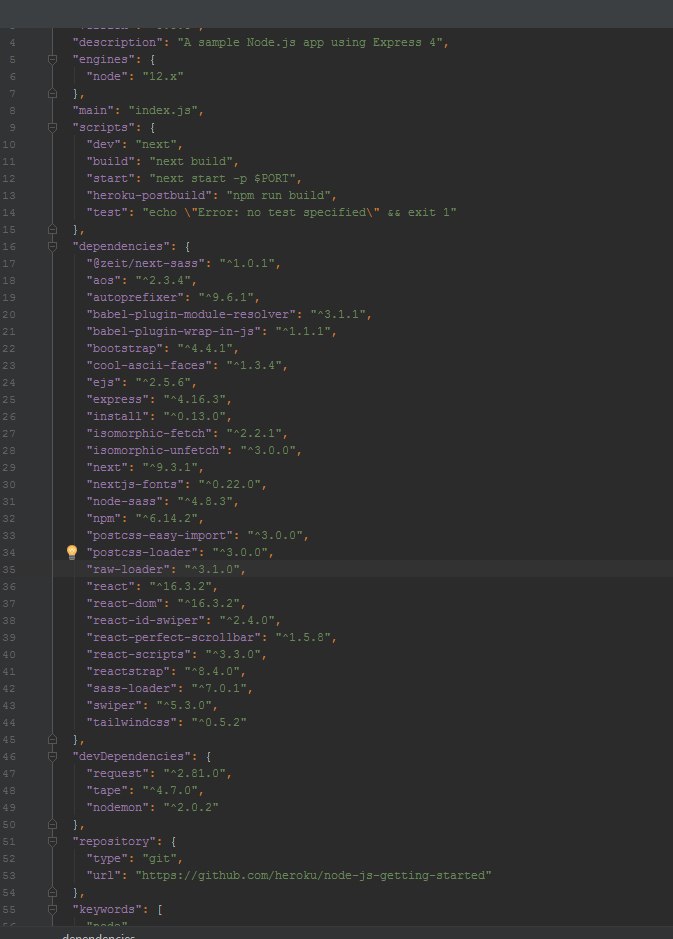Click the "heroku-postbuild" key
Screen dimensions: 673x939
[x=149, y=195]
